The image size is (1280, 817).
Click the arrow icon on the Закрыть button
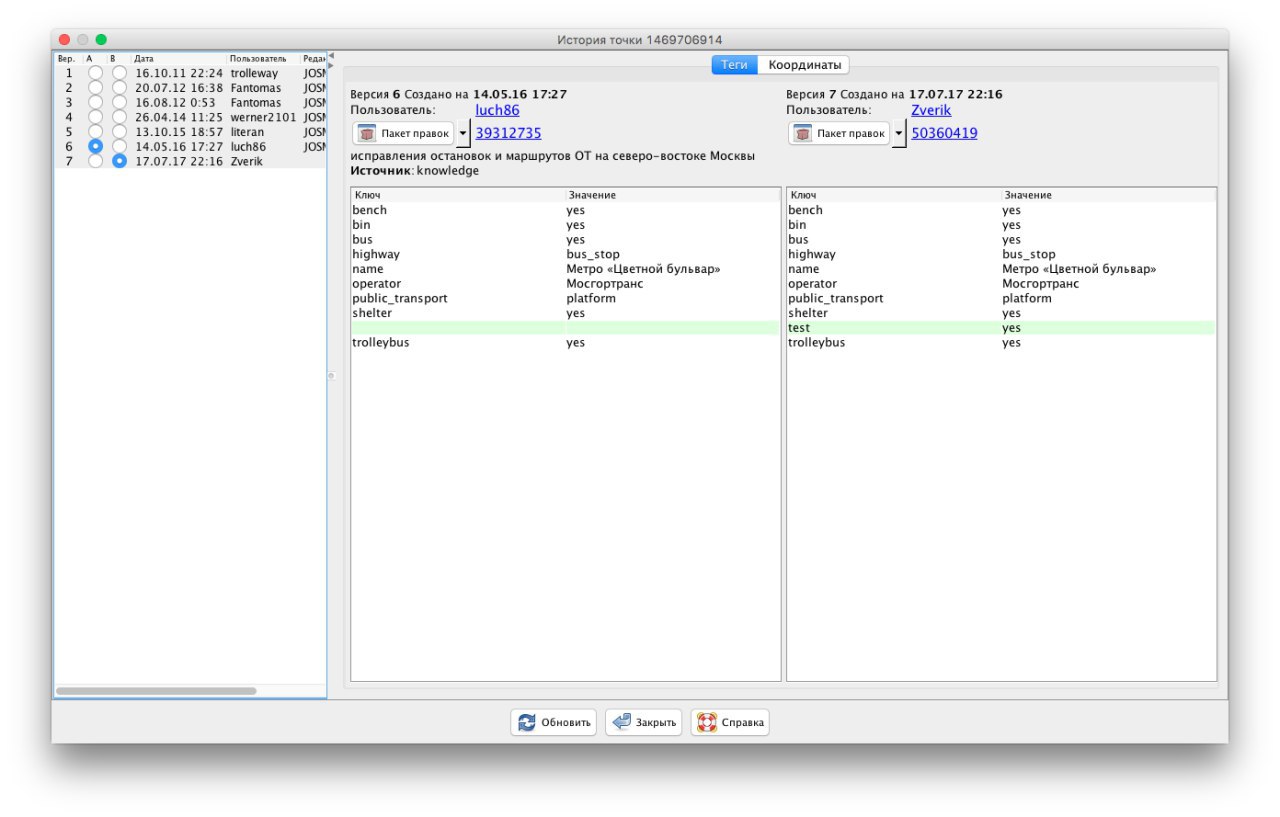(x=621, y=723)
